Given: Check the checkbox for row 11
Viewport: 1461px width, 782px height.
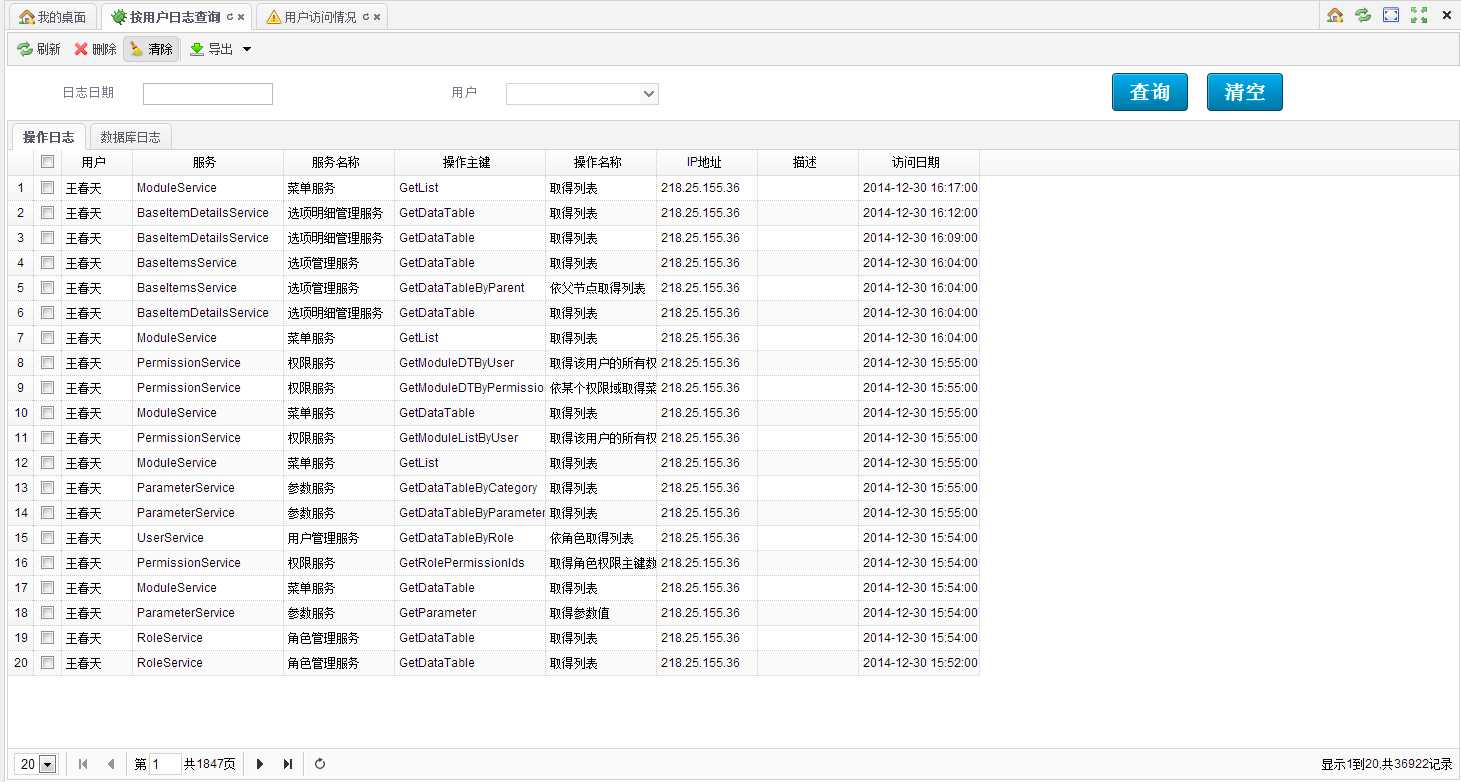Looking at the screenshot, I should 47,437.
